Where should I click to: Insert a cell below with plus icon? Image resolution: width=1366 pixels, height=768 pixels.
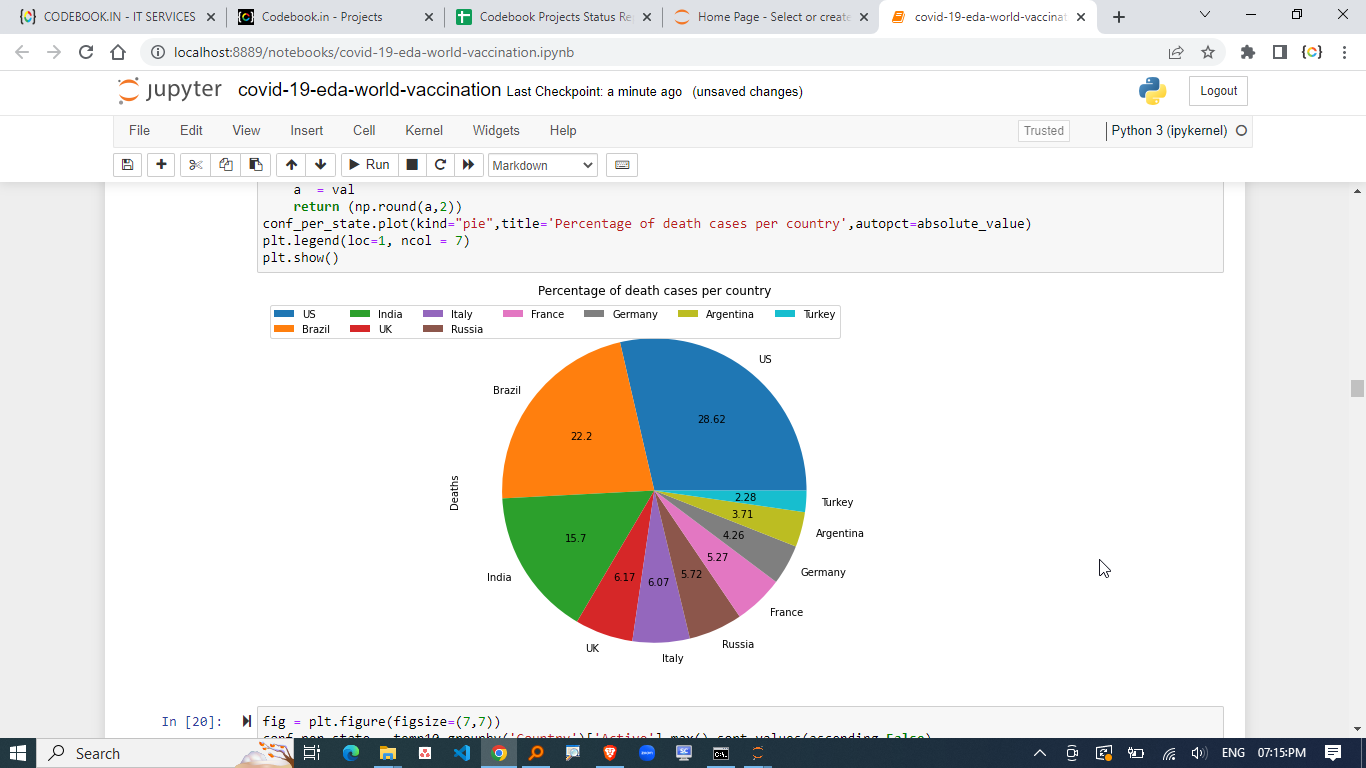[161, 165]
